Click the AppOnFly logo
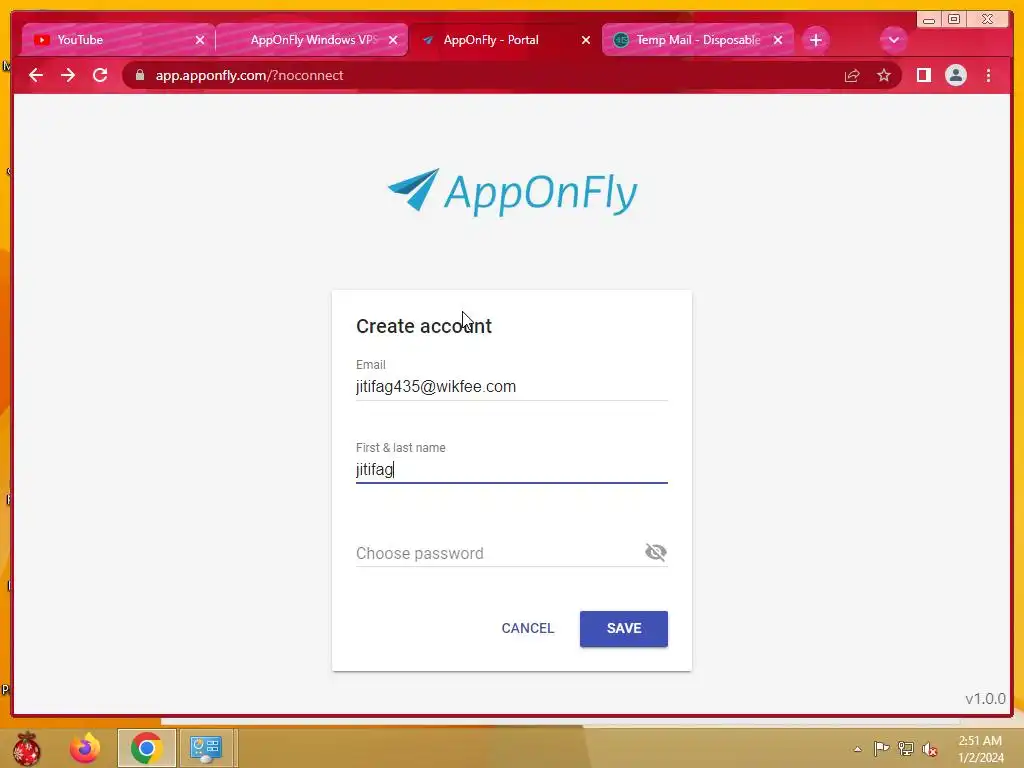The image size is (1024, 768). pos(513,191)
